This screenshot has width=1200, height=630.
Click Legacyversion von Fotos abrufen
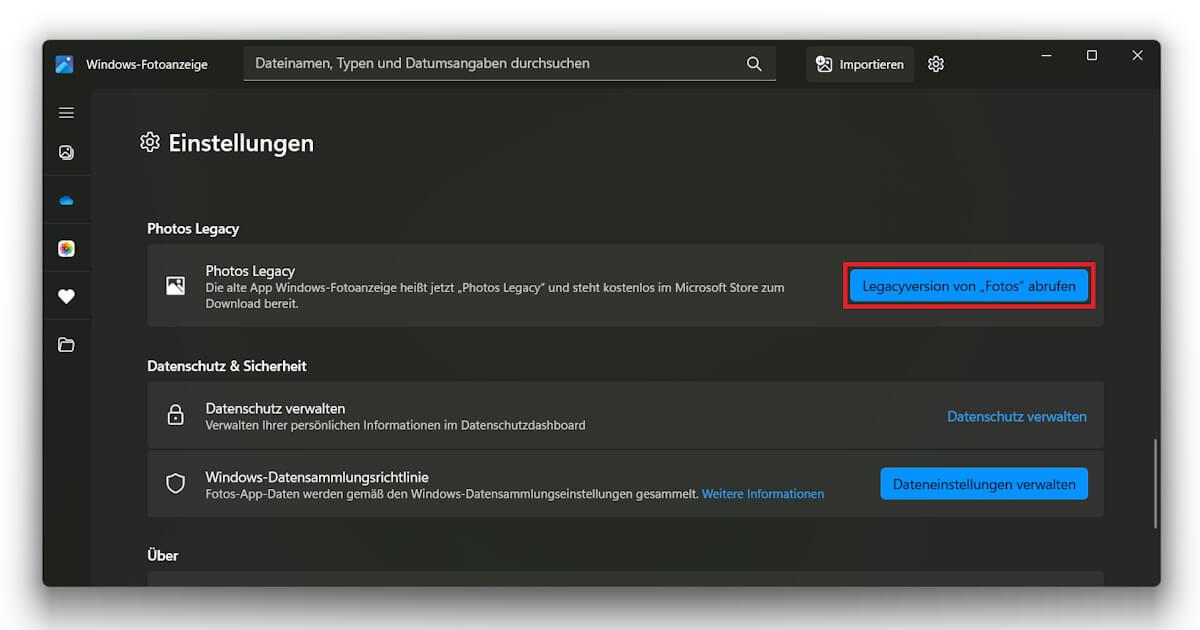click(967, 285)
